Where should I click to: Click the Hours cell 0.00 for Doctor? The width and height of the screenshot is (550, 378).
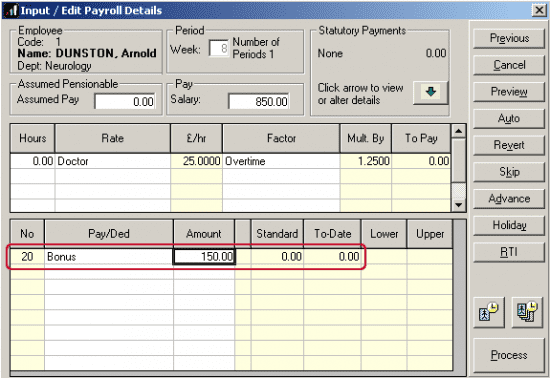(x=33, y=161)
